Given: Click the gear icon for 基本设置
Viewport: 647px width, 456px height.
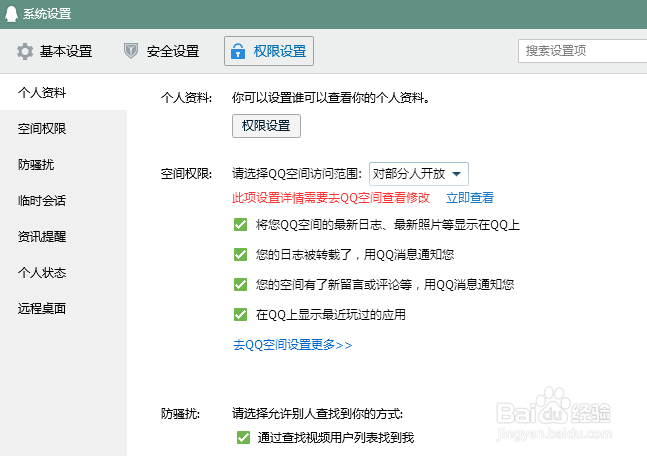Looking at the screenshot, I should (25, 51).
